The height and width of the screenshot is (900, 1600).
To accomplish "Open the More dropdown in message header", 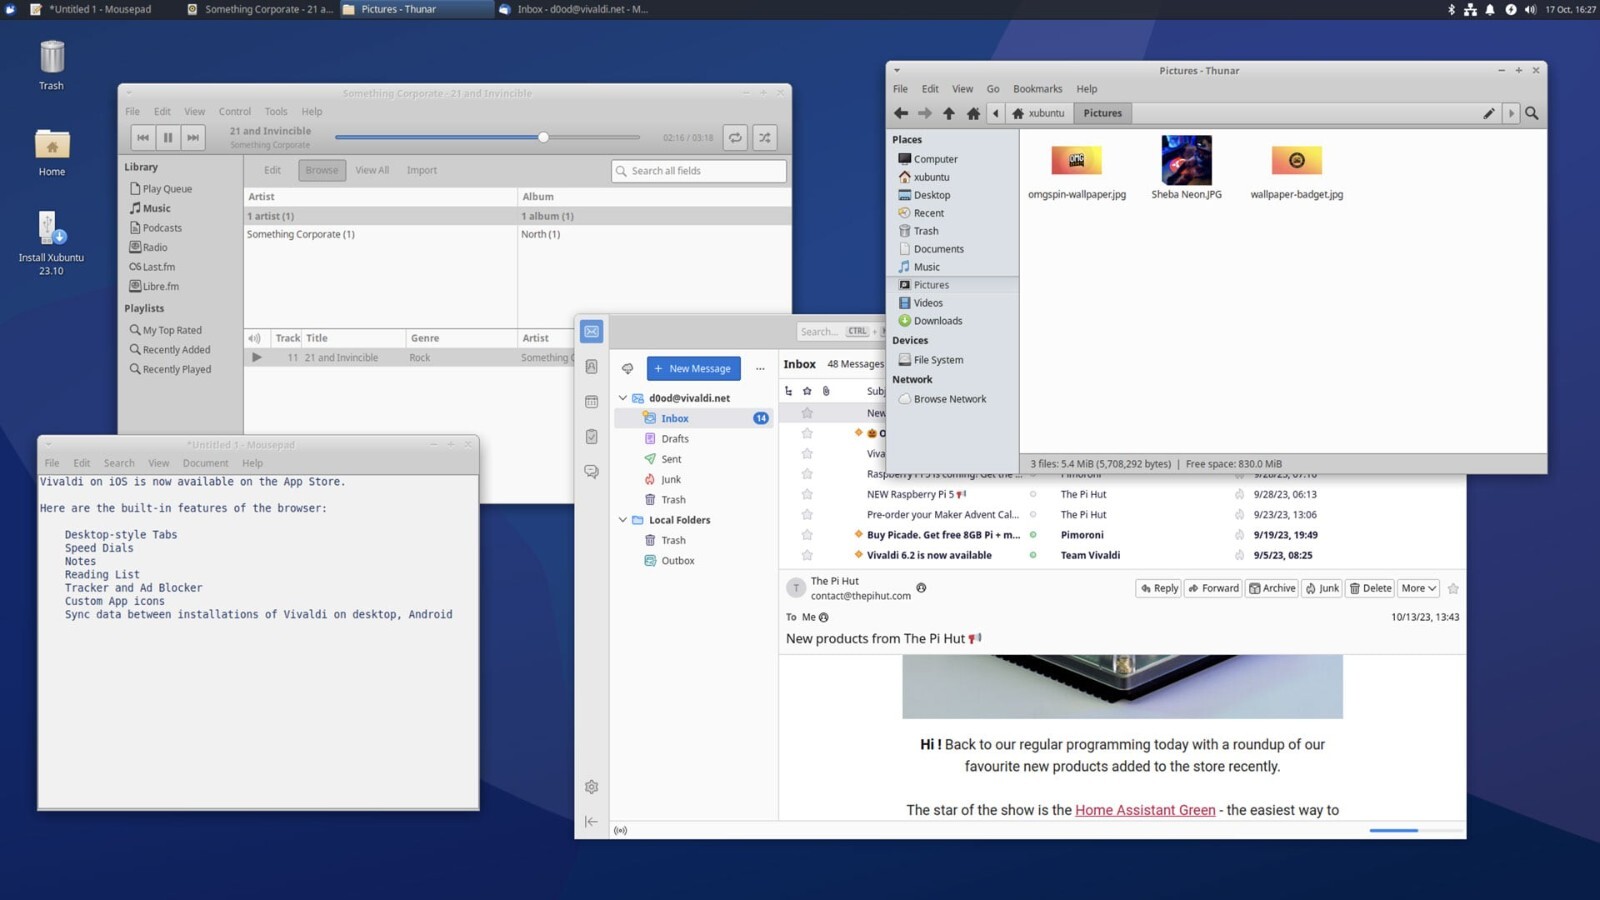I will [x=1419, y=588].
